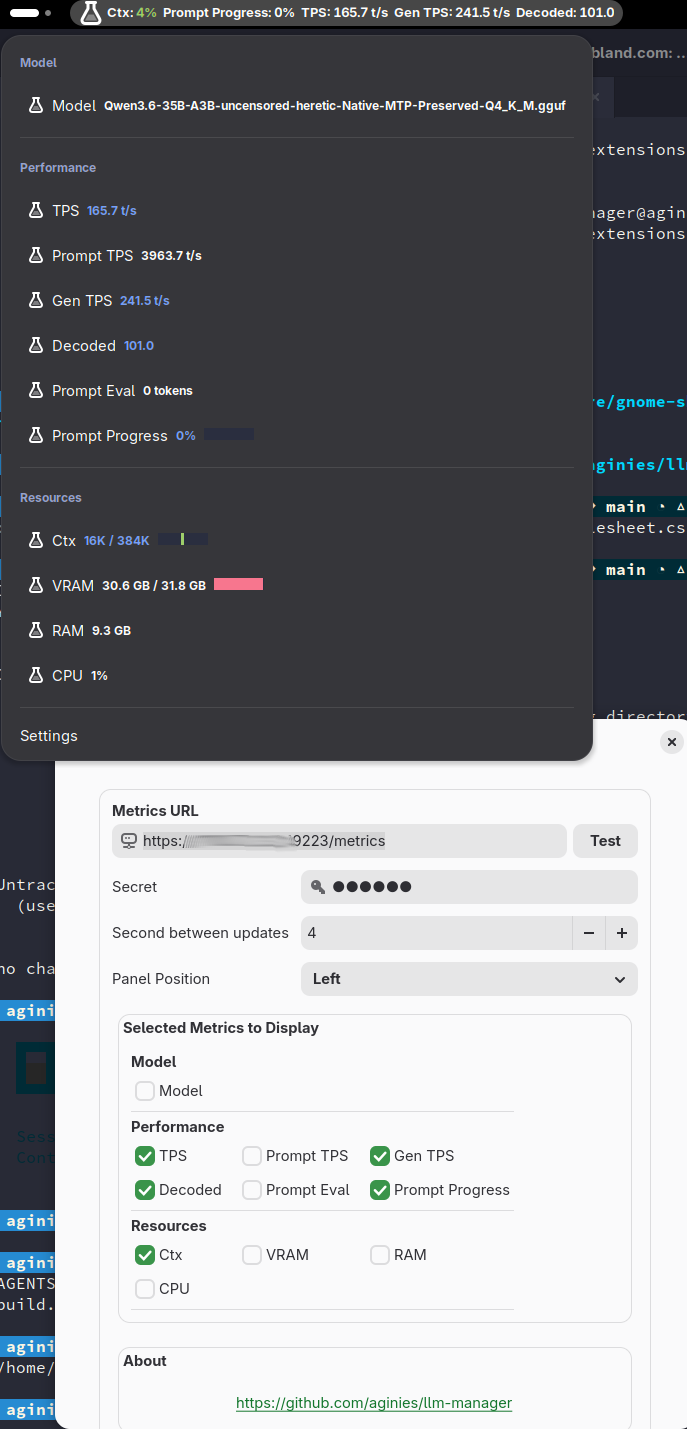
Task: Select the Prompt Eval menu entry
Action: pos(297,391)
